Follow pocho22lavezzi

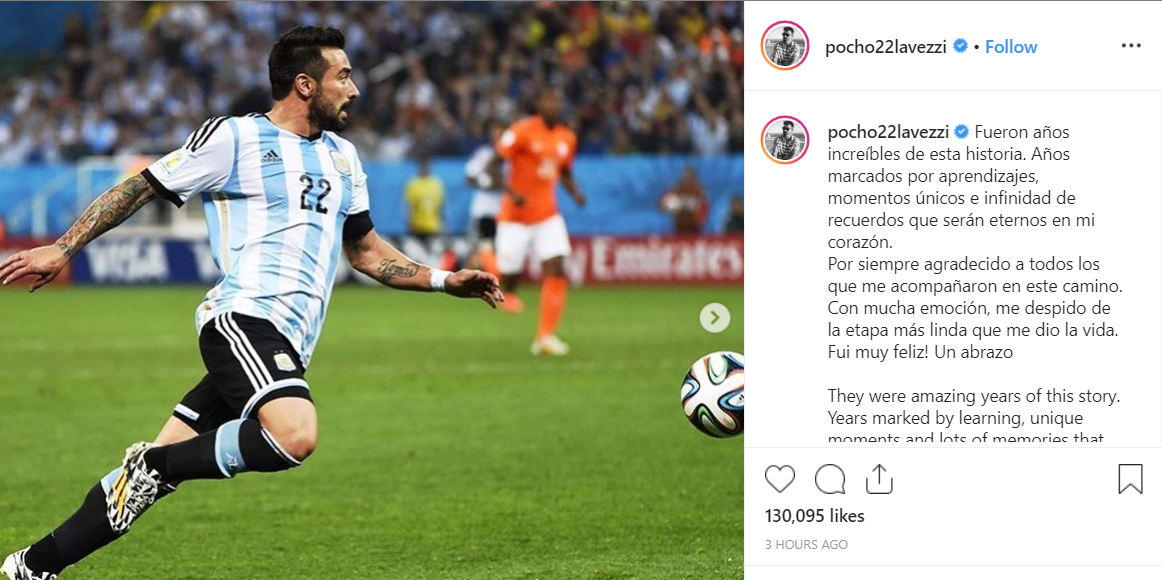pyautogui.click(x=1011, y=47)
